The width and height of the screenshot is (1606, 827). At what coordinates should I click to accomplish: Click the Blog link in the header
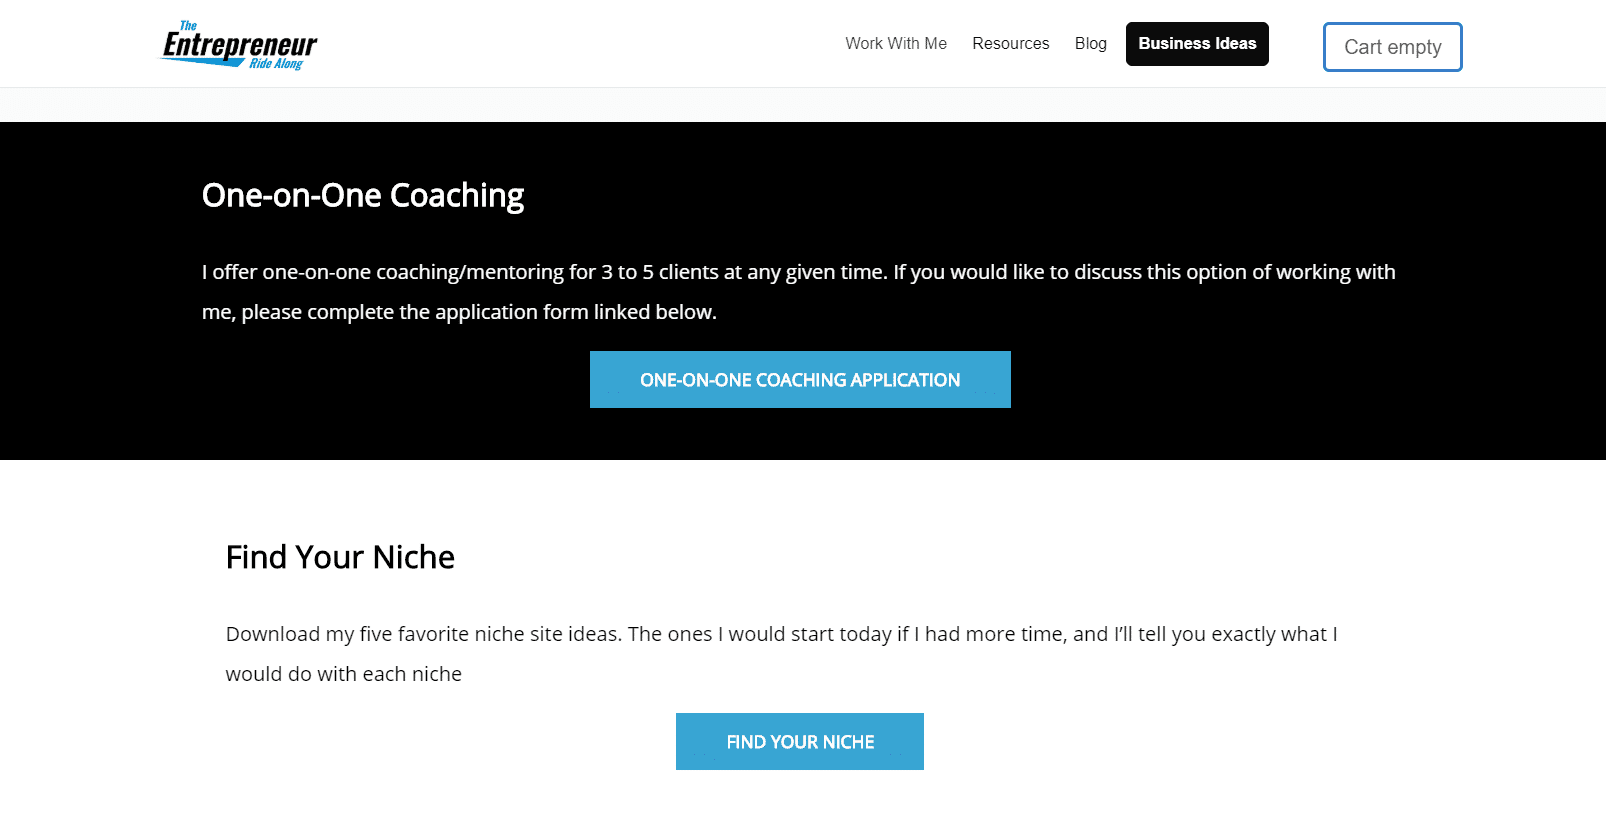tap(1090, 43)
